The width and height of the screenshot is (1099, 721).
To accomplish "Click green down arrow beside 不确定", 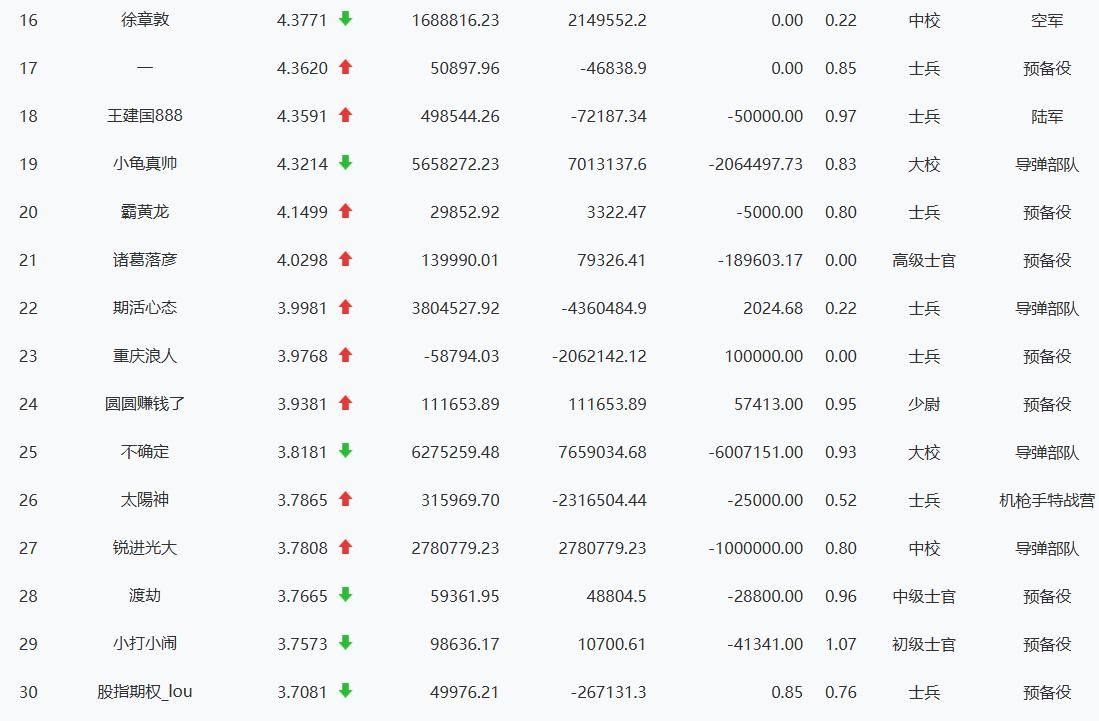I will 345,451.
